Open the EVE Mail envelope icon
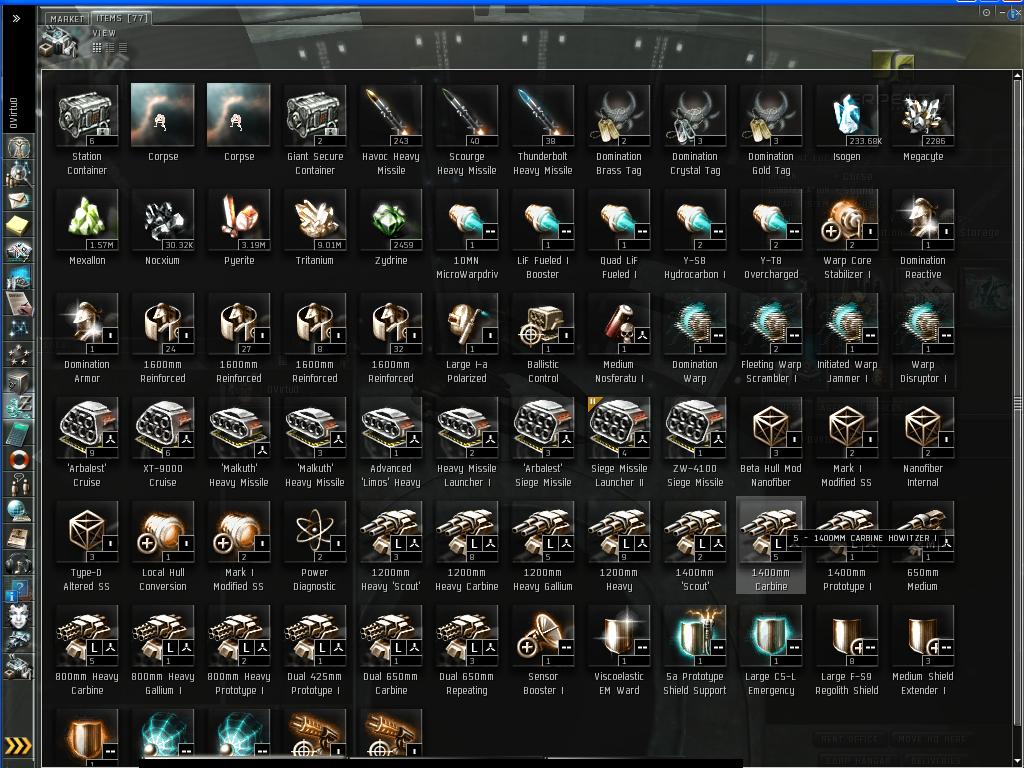 pos(18,199)
